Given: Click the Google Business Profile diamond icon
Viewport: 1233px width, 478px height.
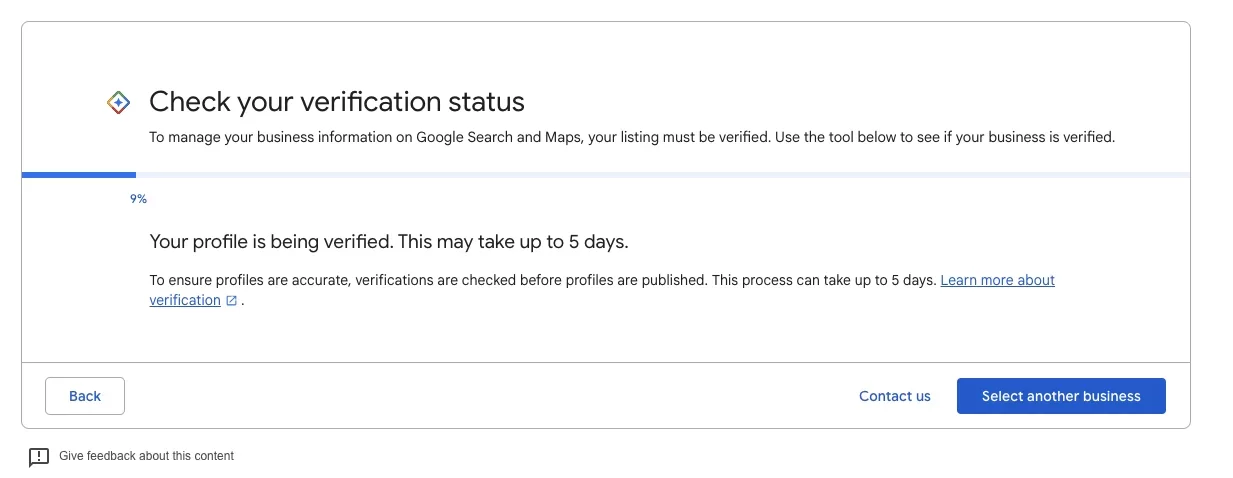Looking at the screenshot, I should click(118, 102).
